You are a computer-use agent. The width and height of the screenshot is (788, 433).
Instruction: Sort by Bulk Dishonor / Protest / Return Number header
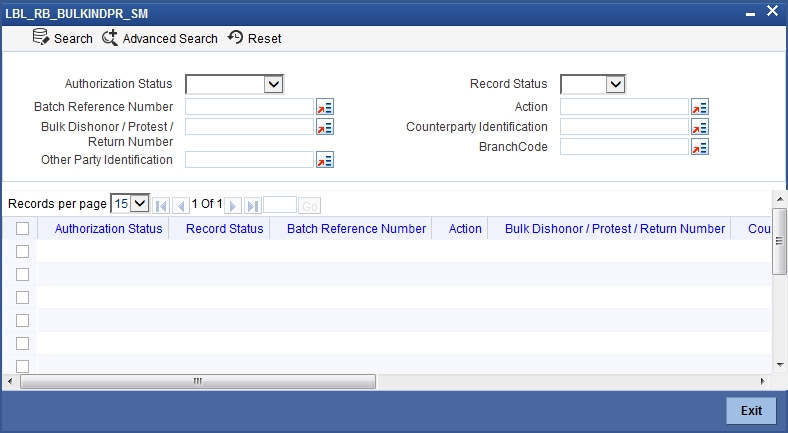pos(615,229)
